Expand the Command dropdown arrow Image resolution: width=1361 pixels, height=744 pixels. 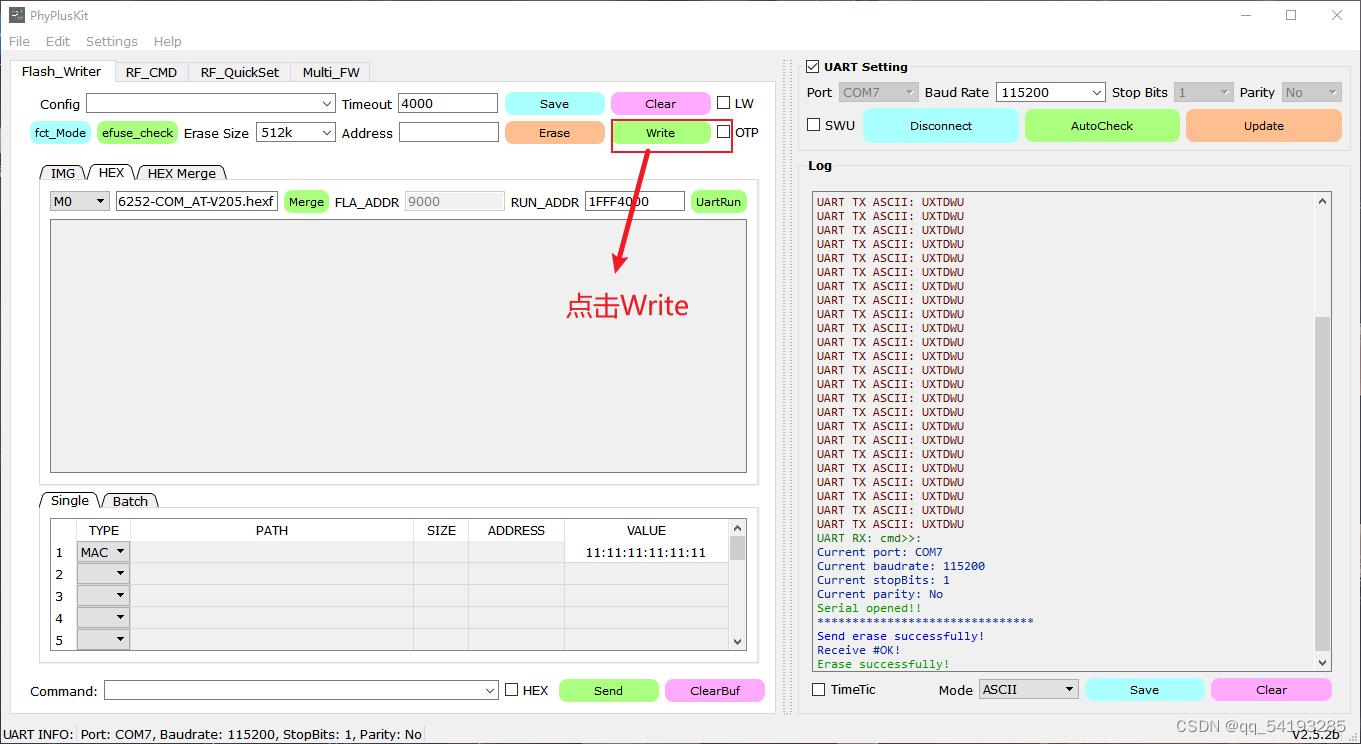point(490,691)
